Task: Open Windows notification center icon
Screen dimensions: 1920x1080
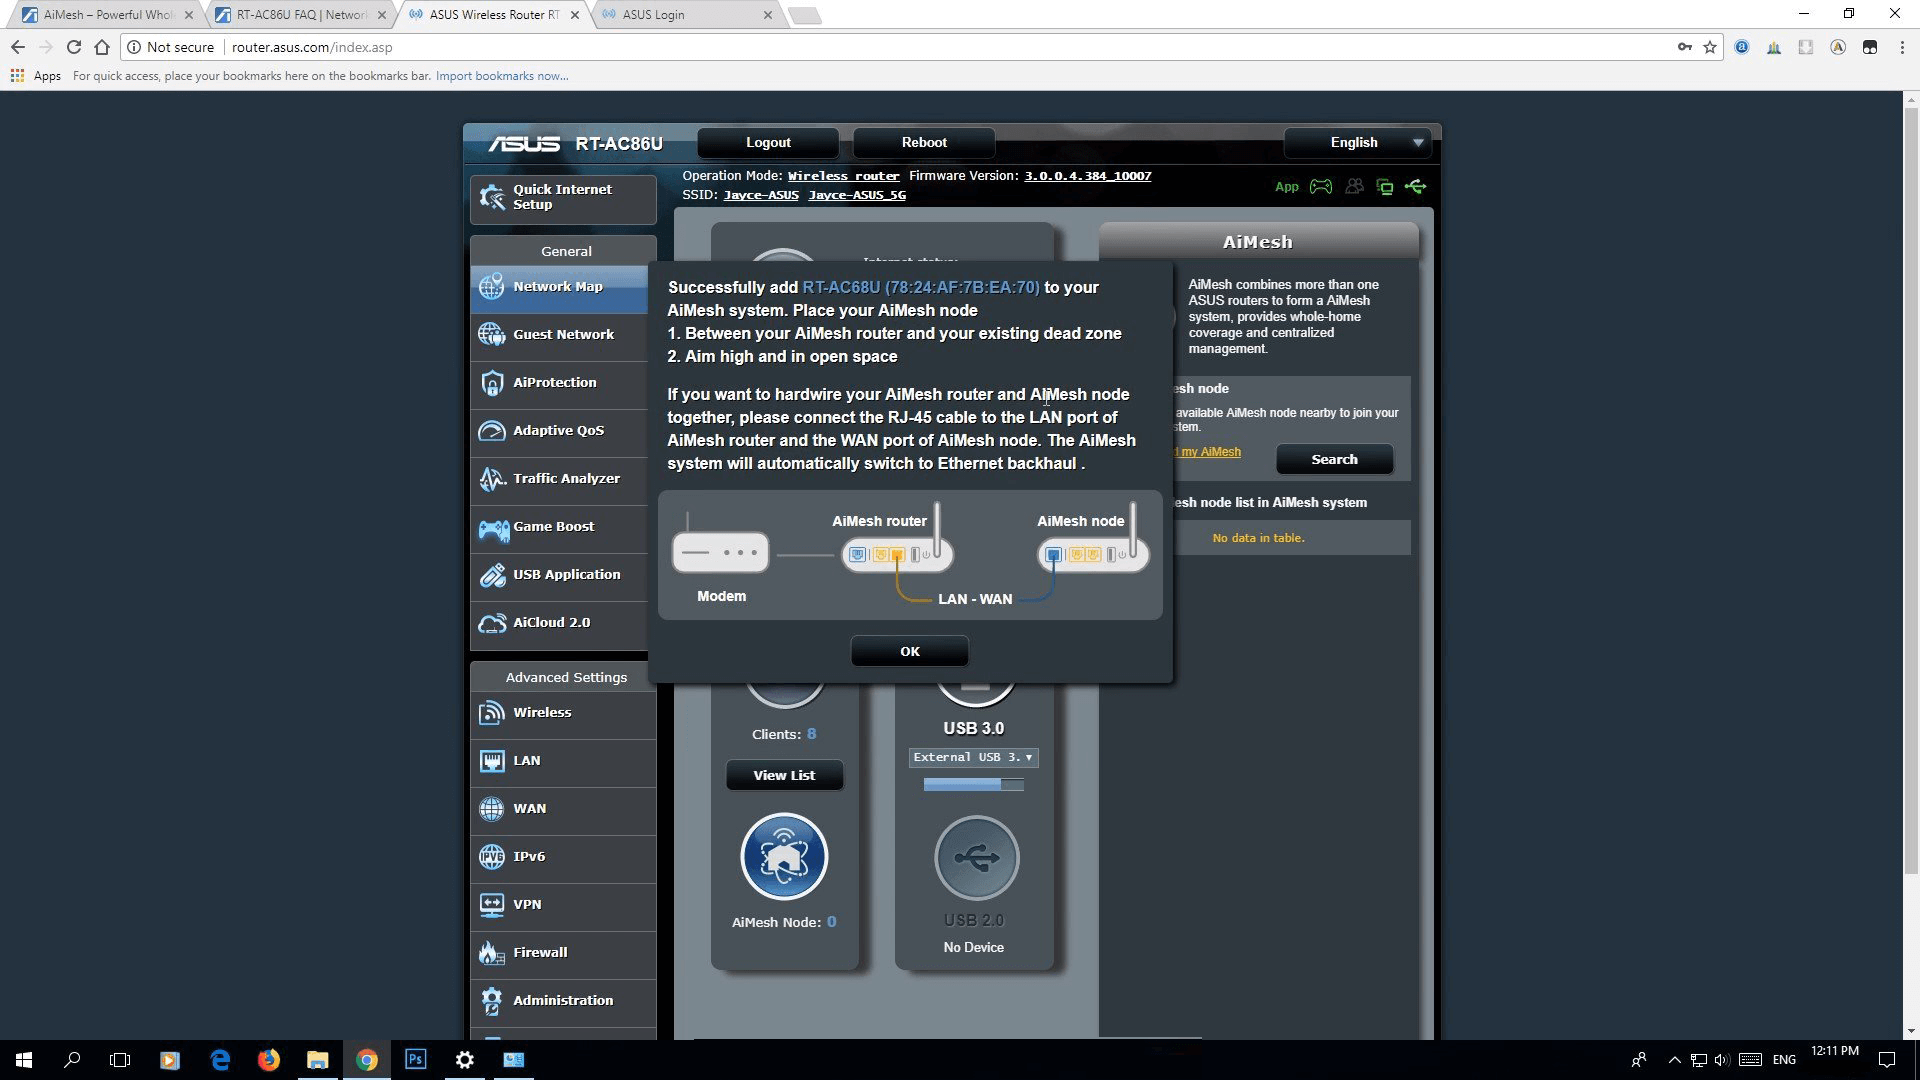Action: click(x=1887, y=1059)
